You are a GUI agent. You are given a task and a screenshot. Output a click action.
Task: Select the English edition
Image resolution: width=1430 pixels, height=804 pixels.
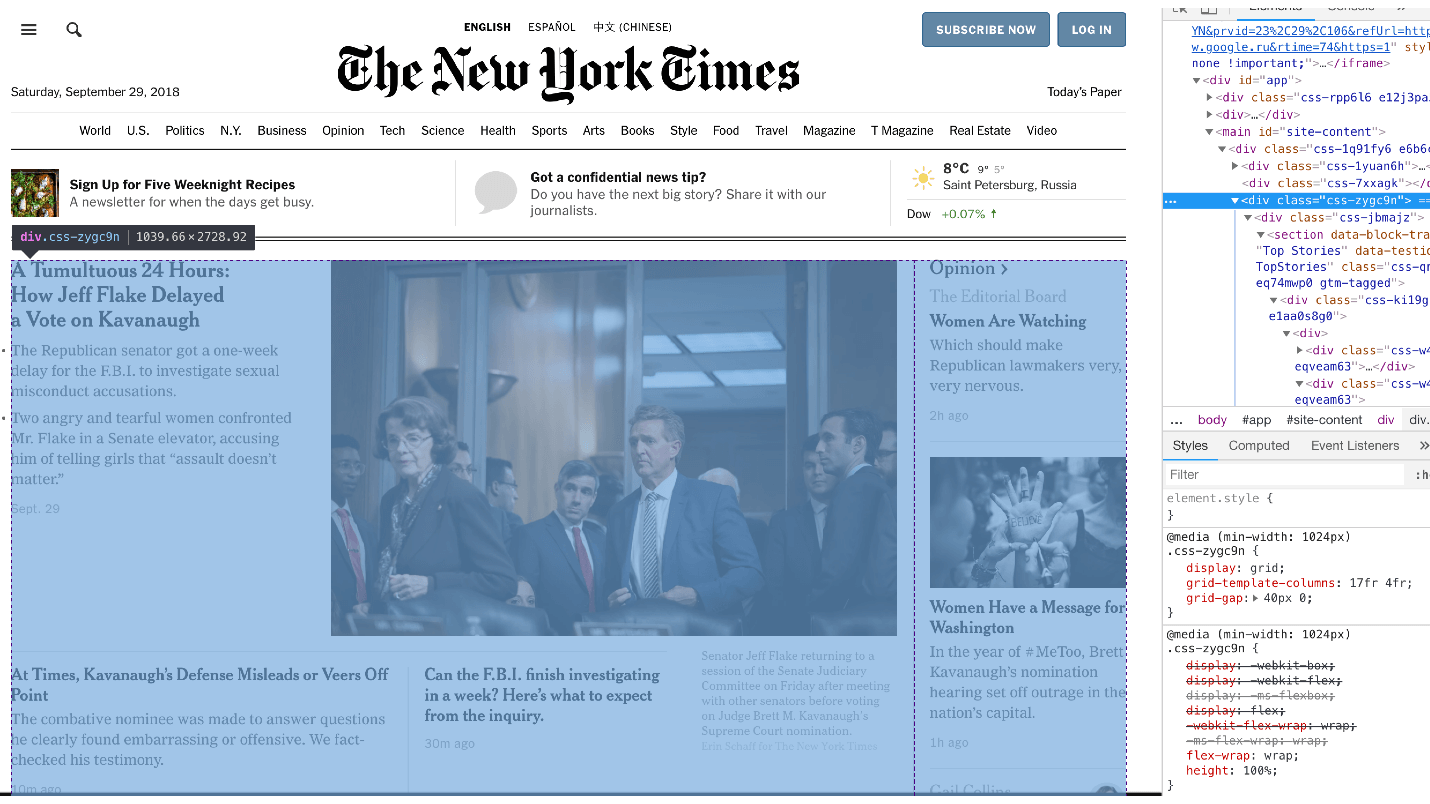(487, 28)
